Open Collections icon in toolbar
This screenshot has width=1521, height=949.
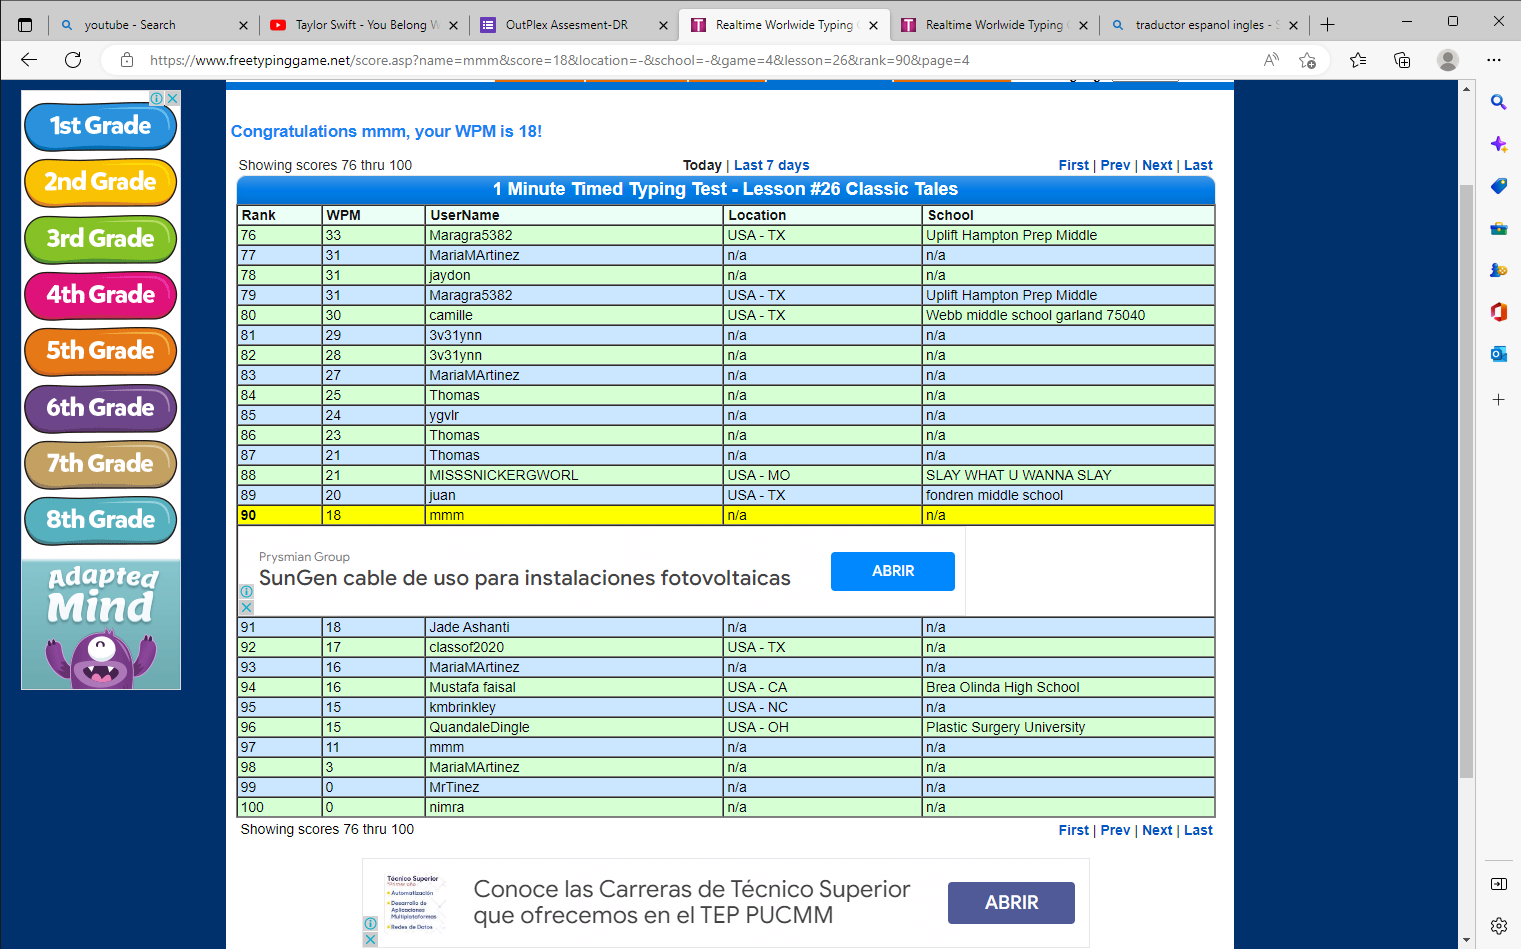1402,60
